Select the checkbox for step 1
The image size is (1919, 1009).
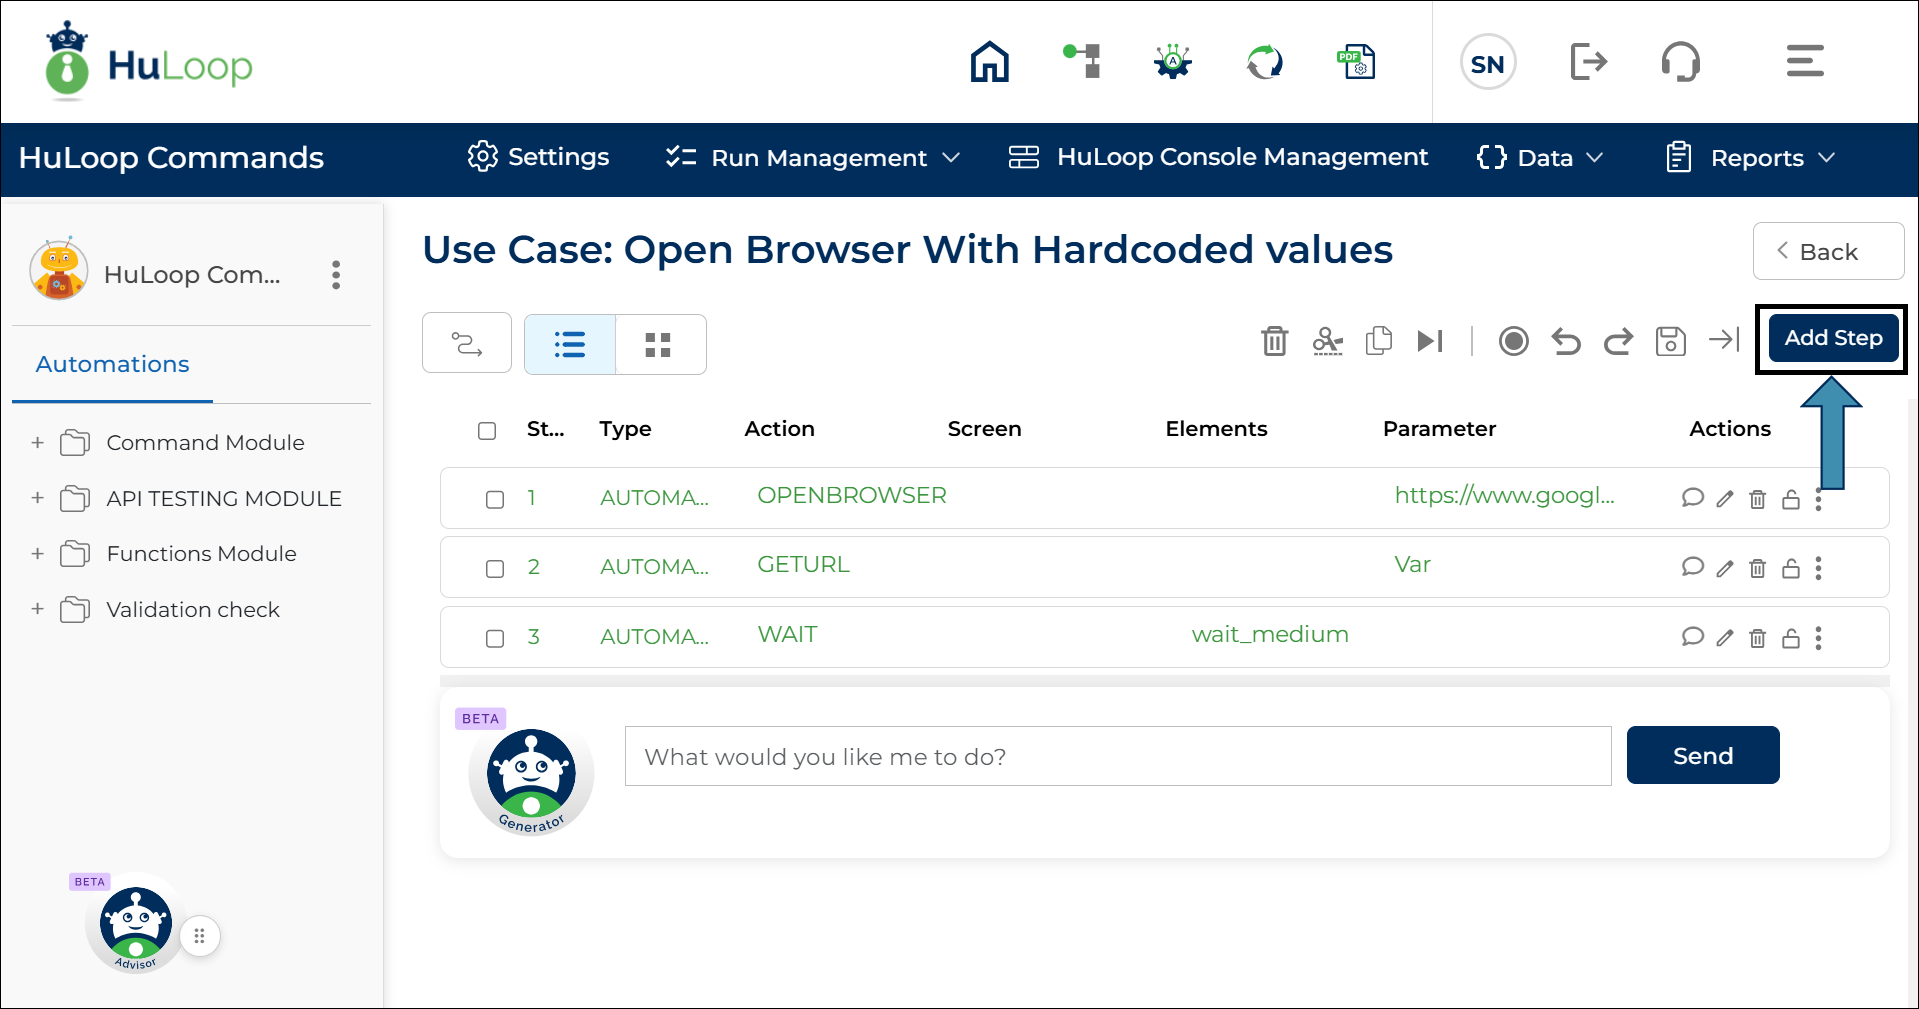pos(495,499)
